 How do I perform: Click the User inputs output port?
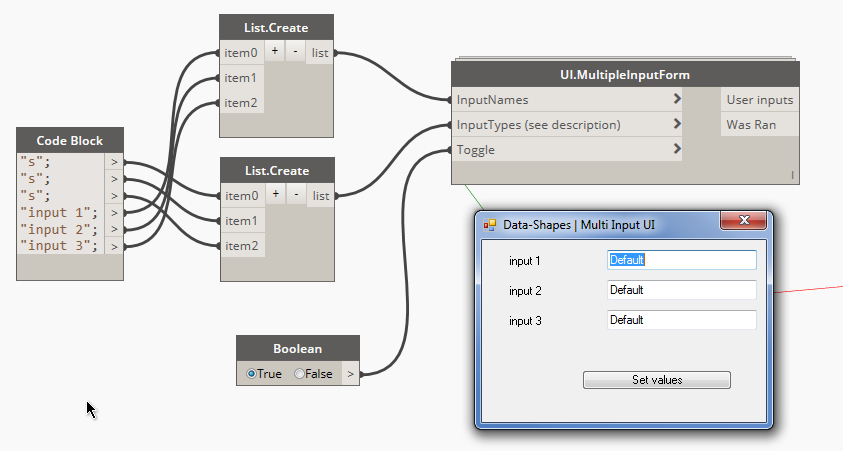click(760, 99)
